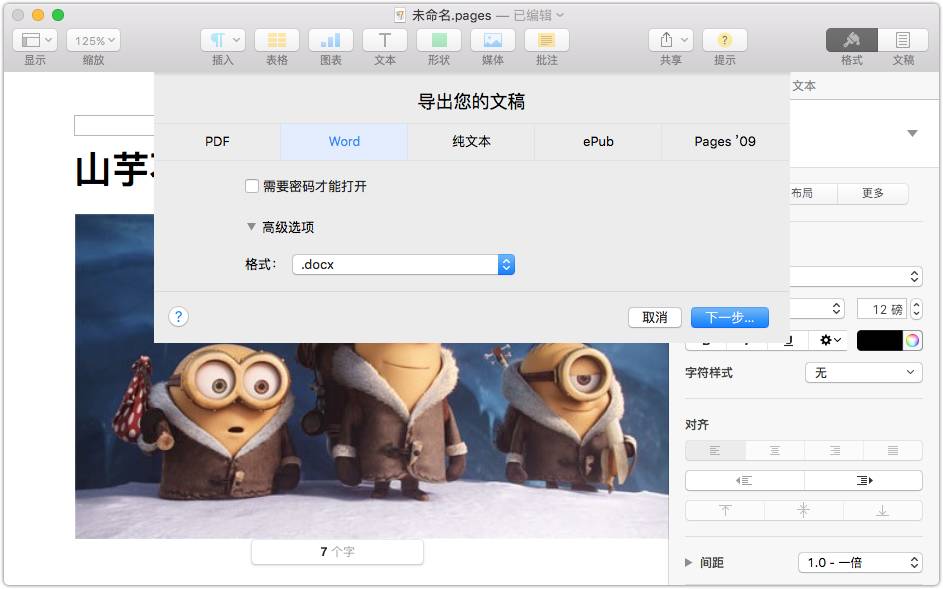The width and height of the screenshot is (943, 589).
Task: Open the font family dropdown
Action: click(x=855, y=277)
